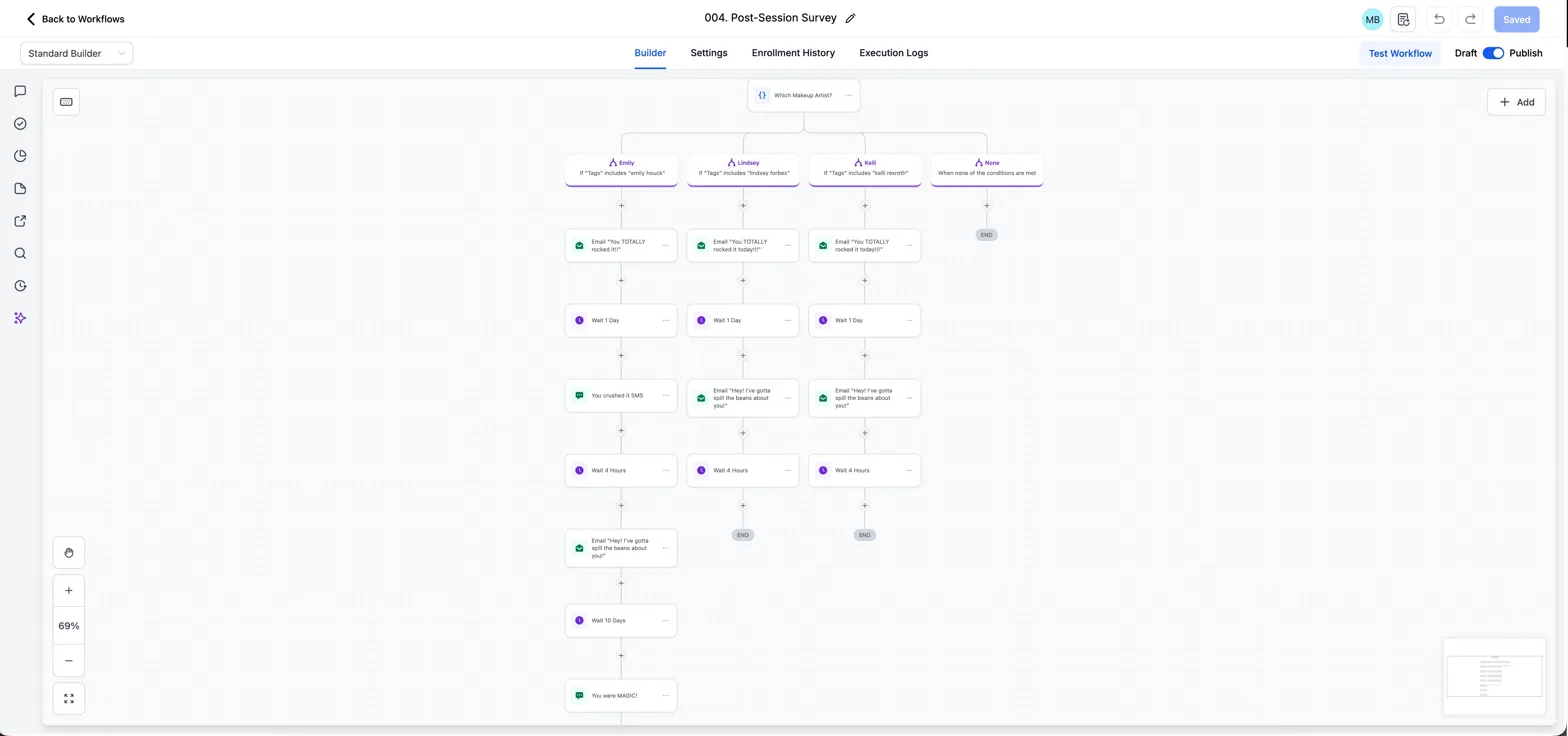Click the 69% zoom level value
Image resolution: width=1568 pixels, height=736 pixels.
click(69, 626)
